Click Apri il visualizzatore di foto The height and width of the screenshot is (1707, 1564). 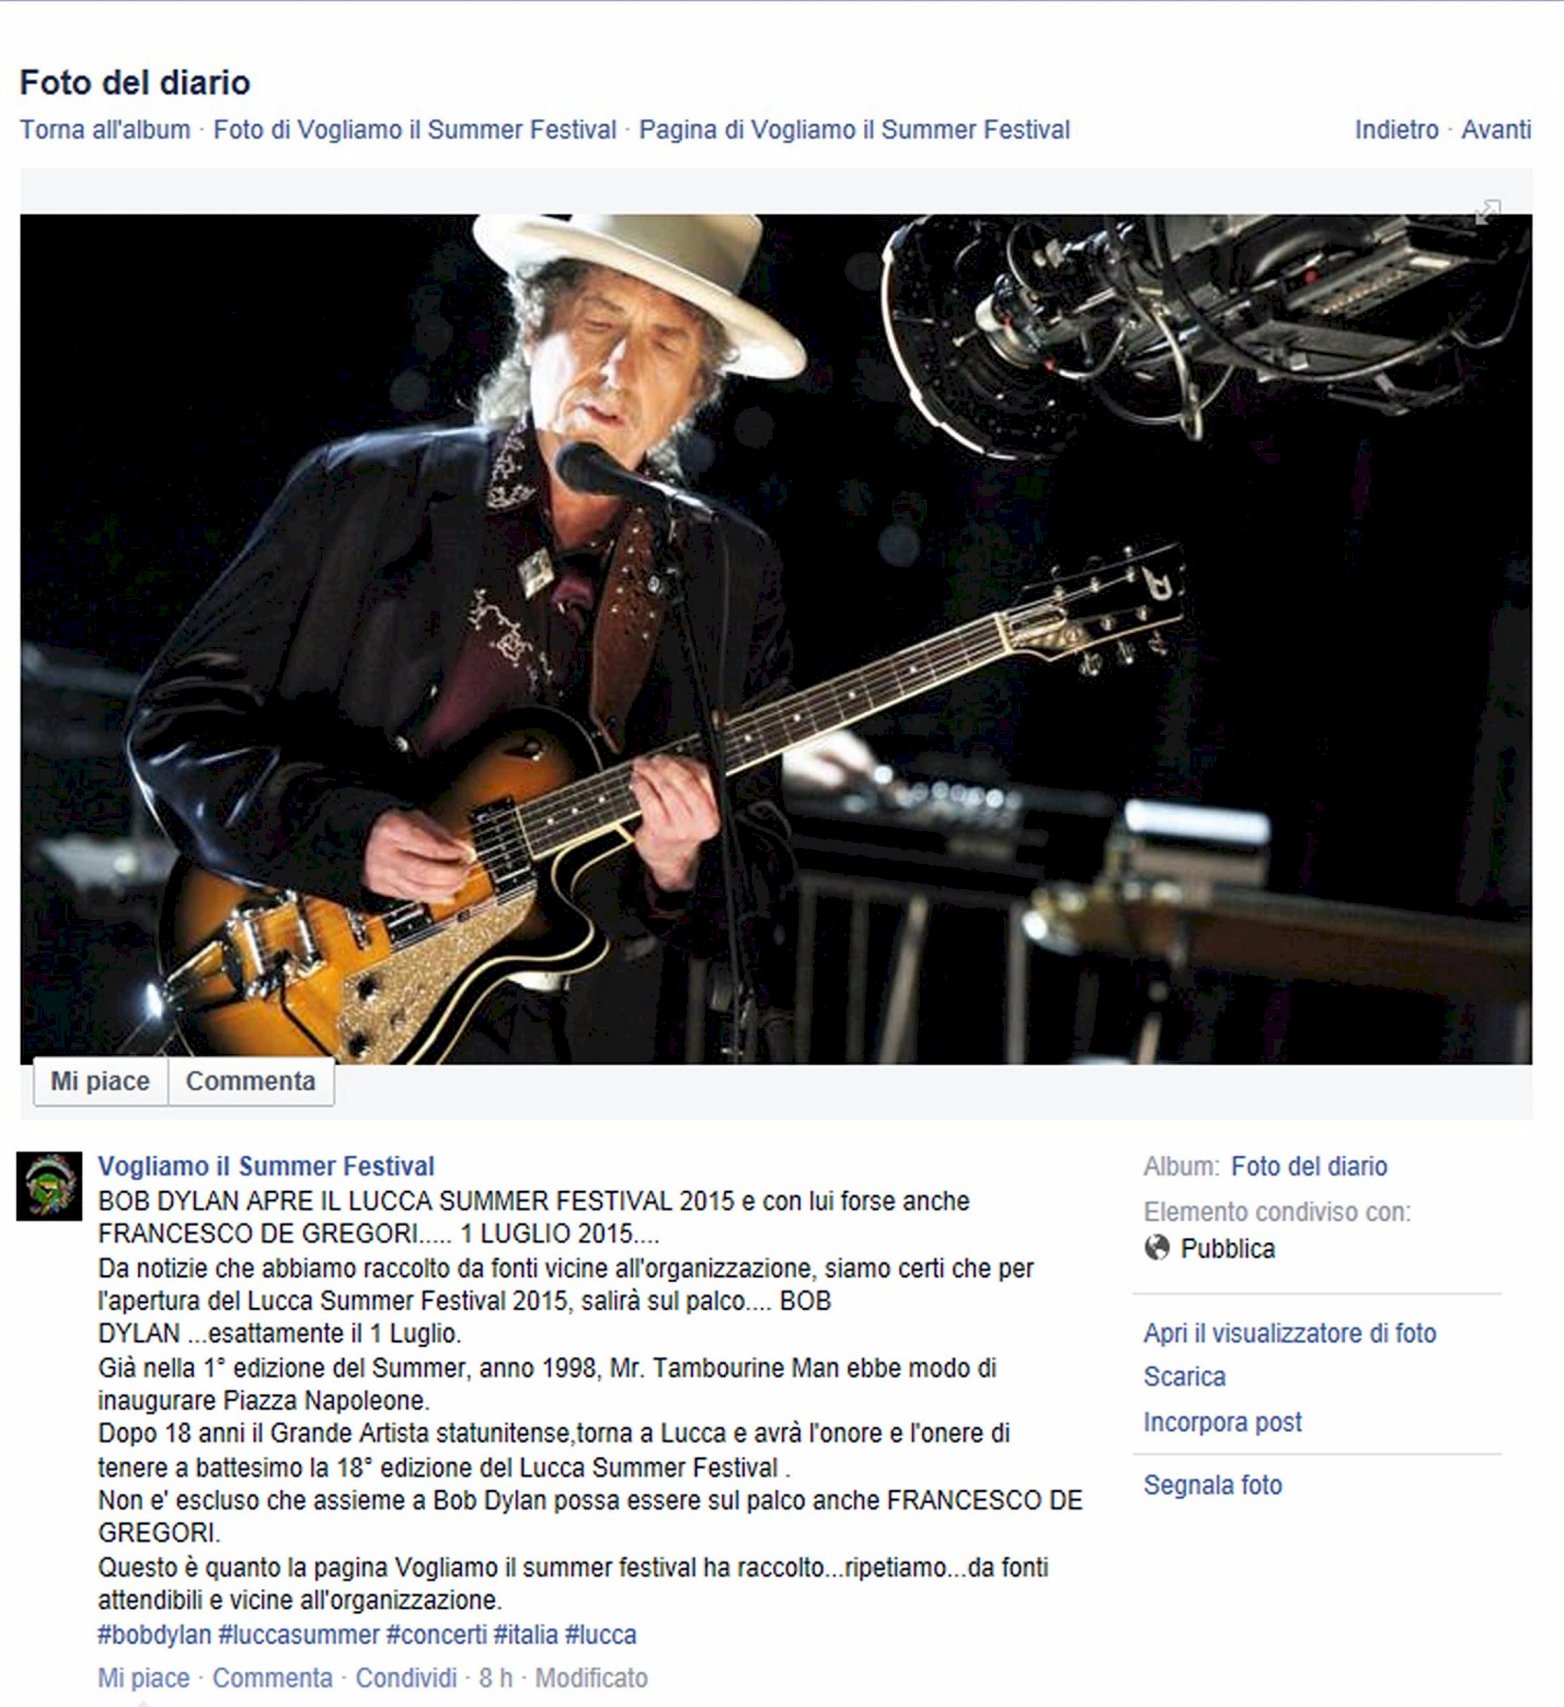coord(1290,1333)
